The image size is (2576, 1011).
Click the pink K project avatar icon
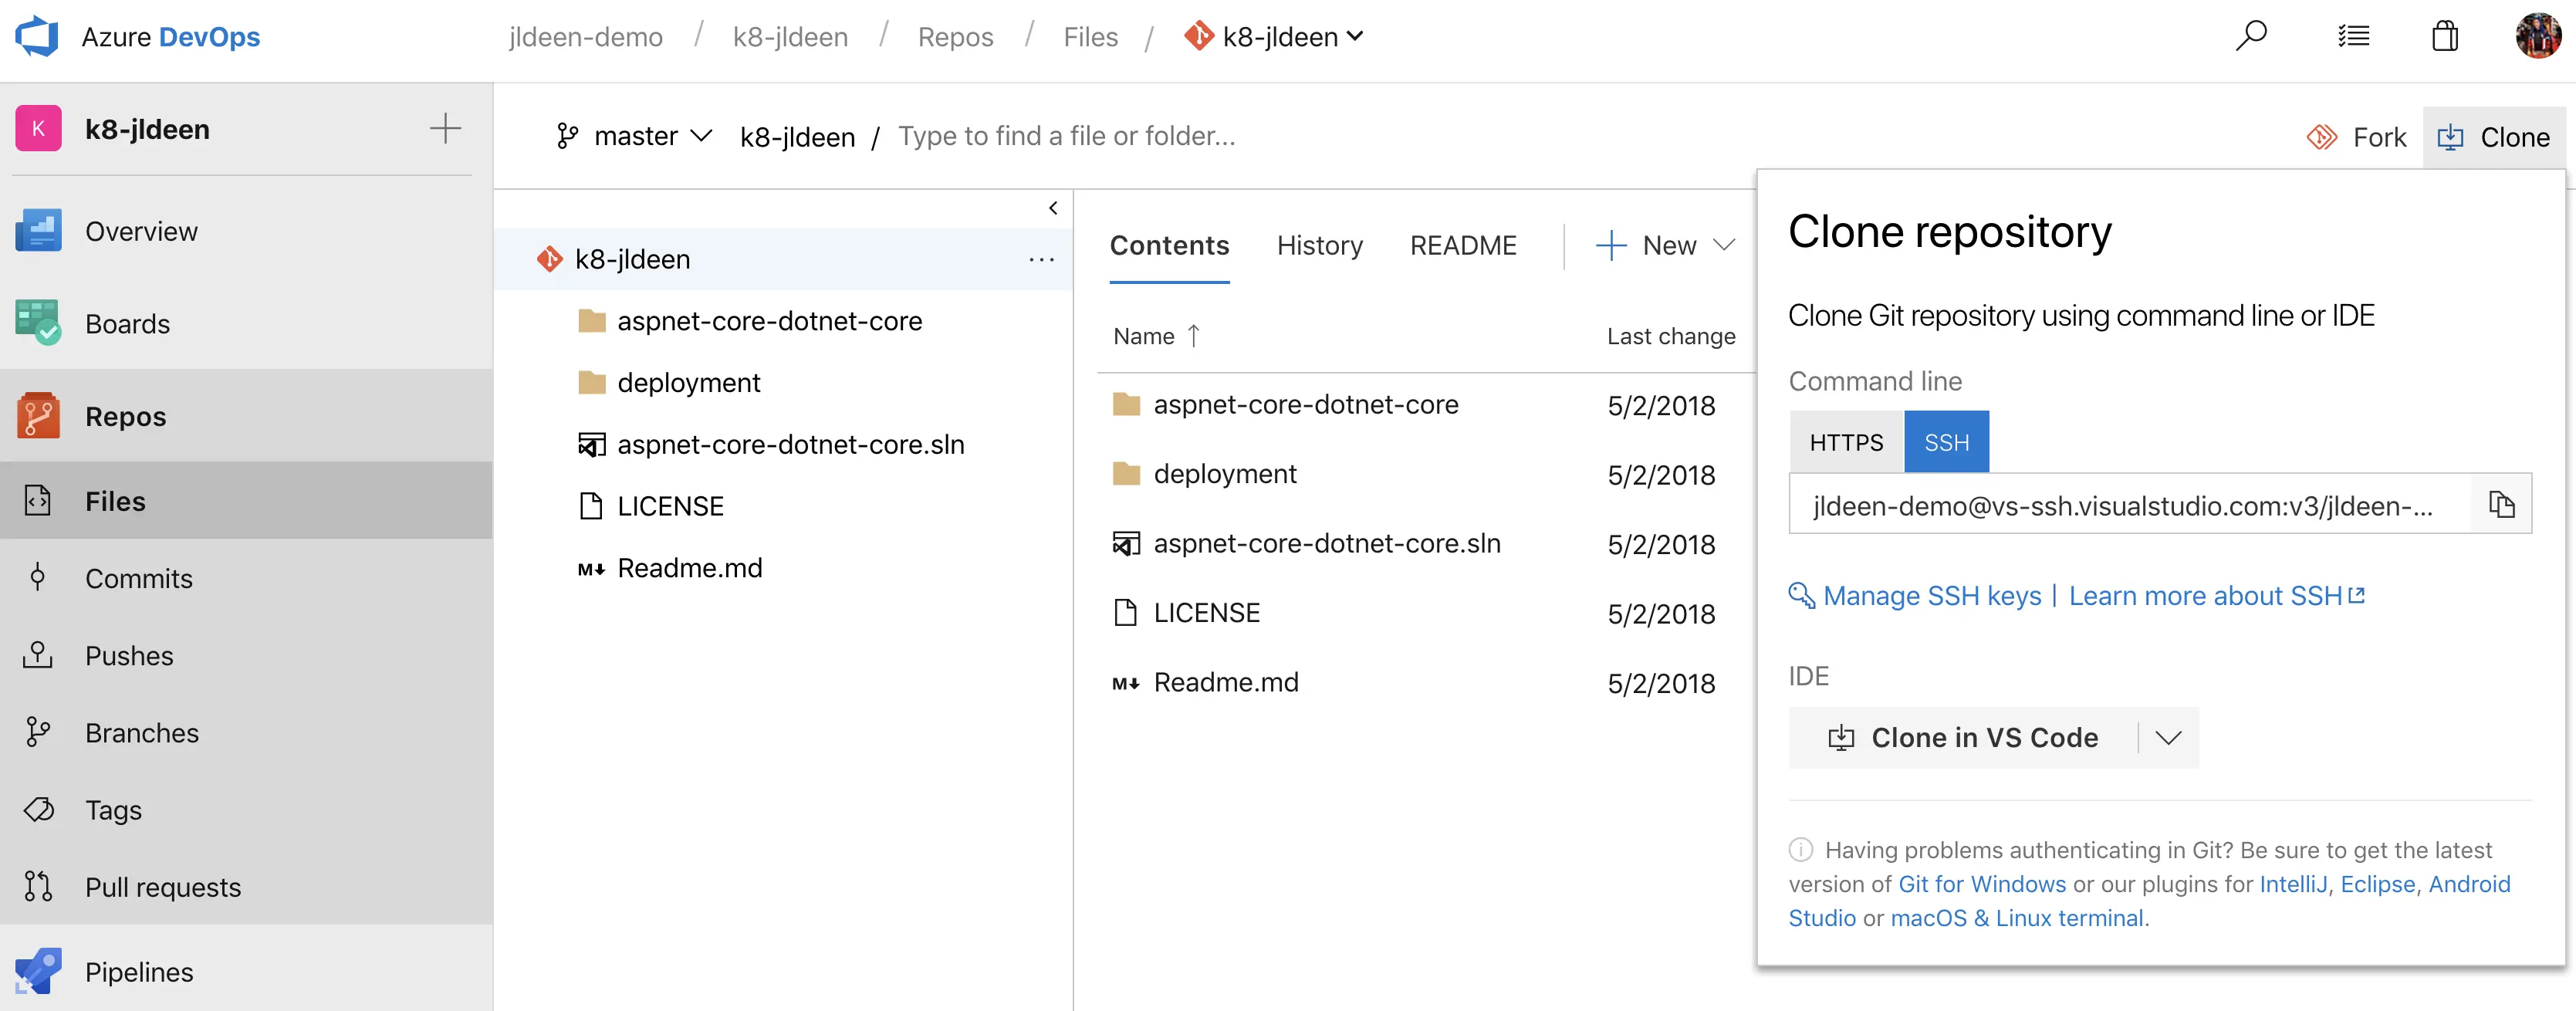[x=38, y=129]
